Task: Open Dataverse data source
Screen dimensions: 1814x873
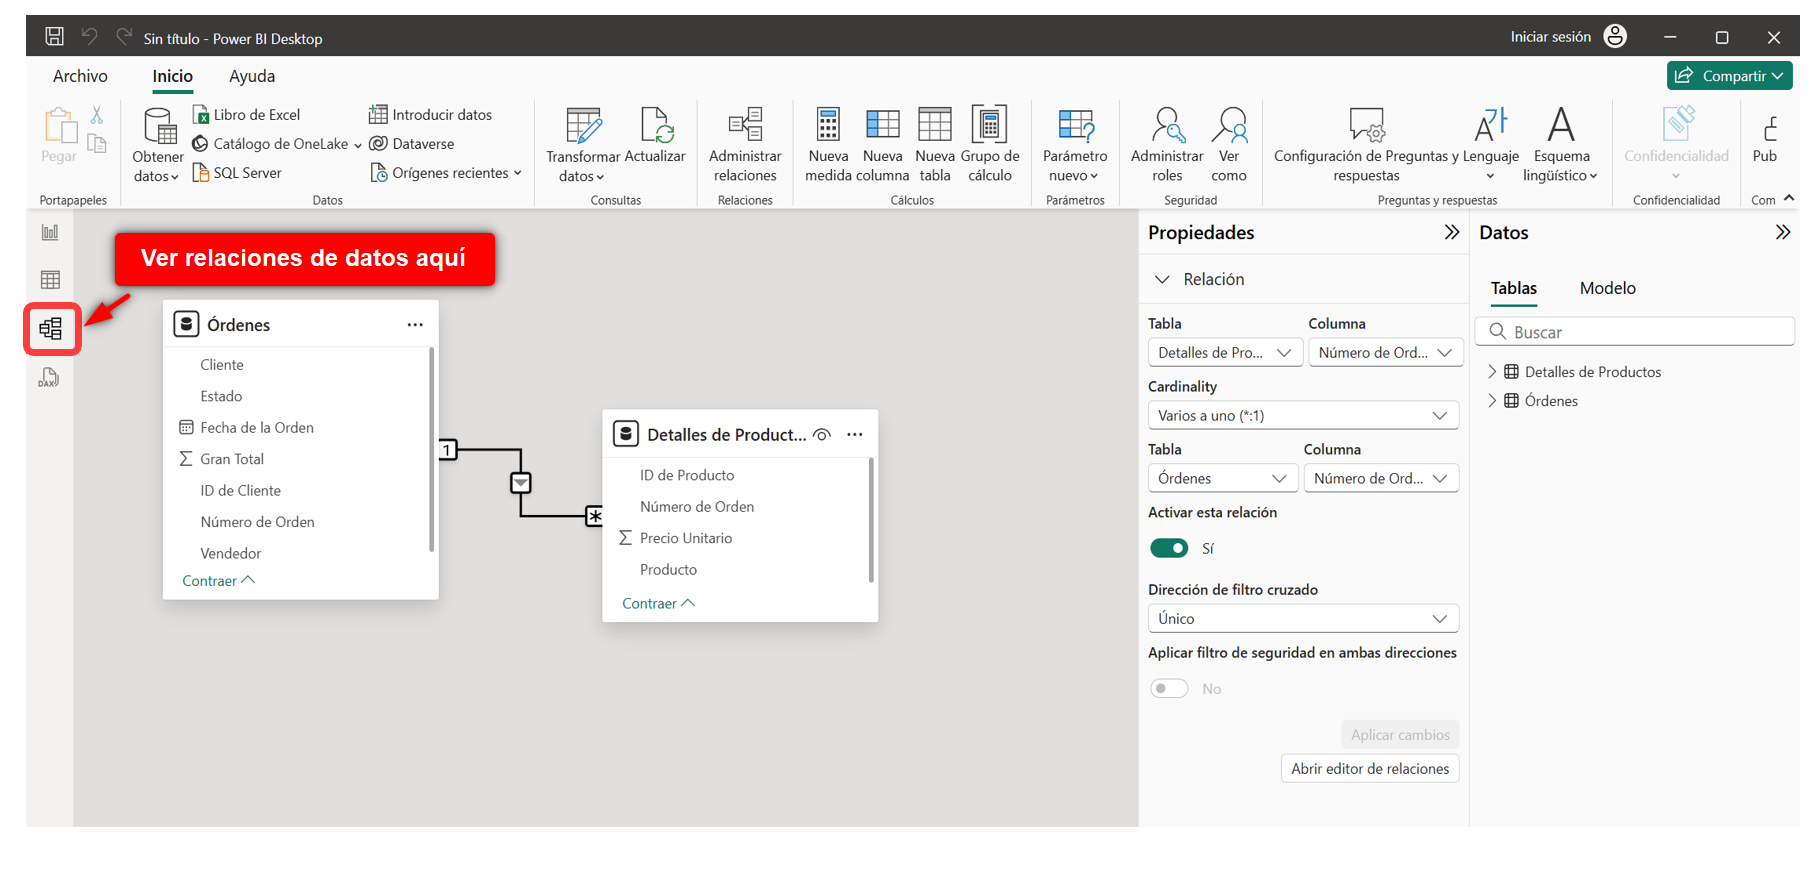Action: pos(412,144)
